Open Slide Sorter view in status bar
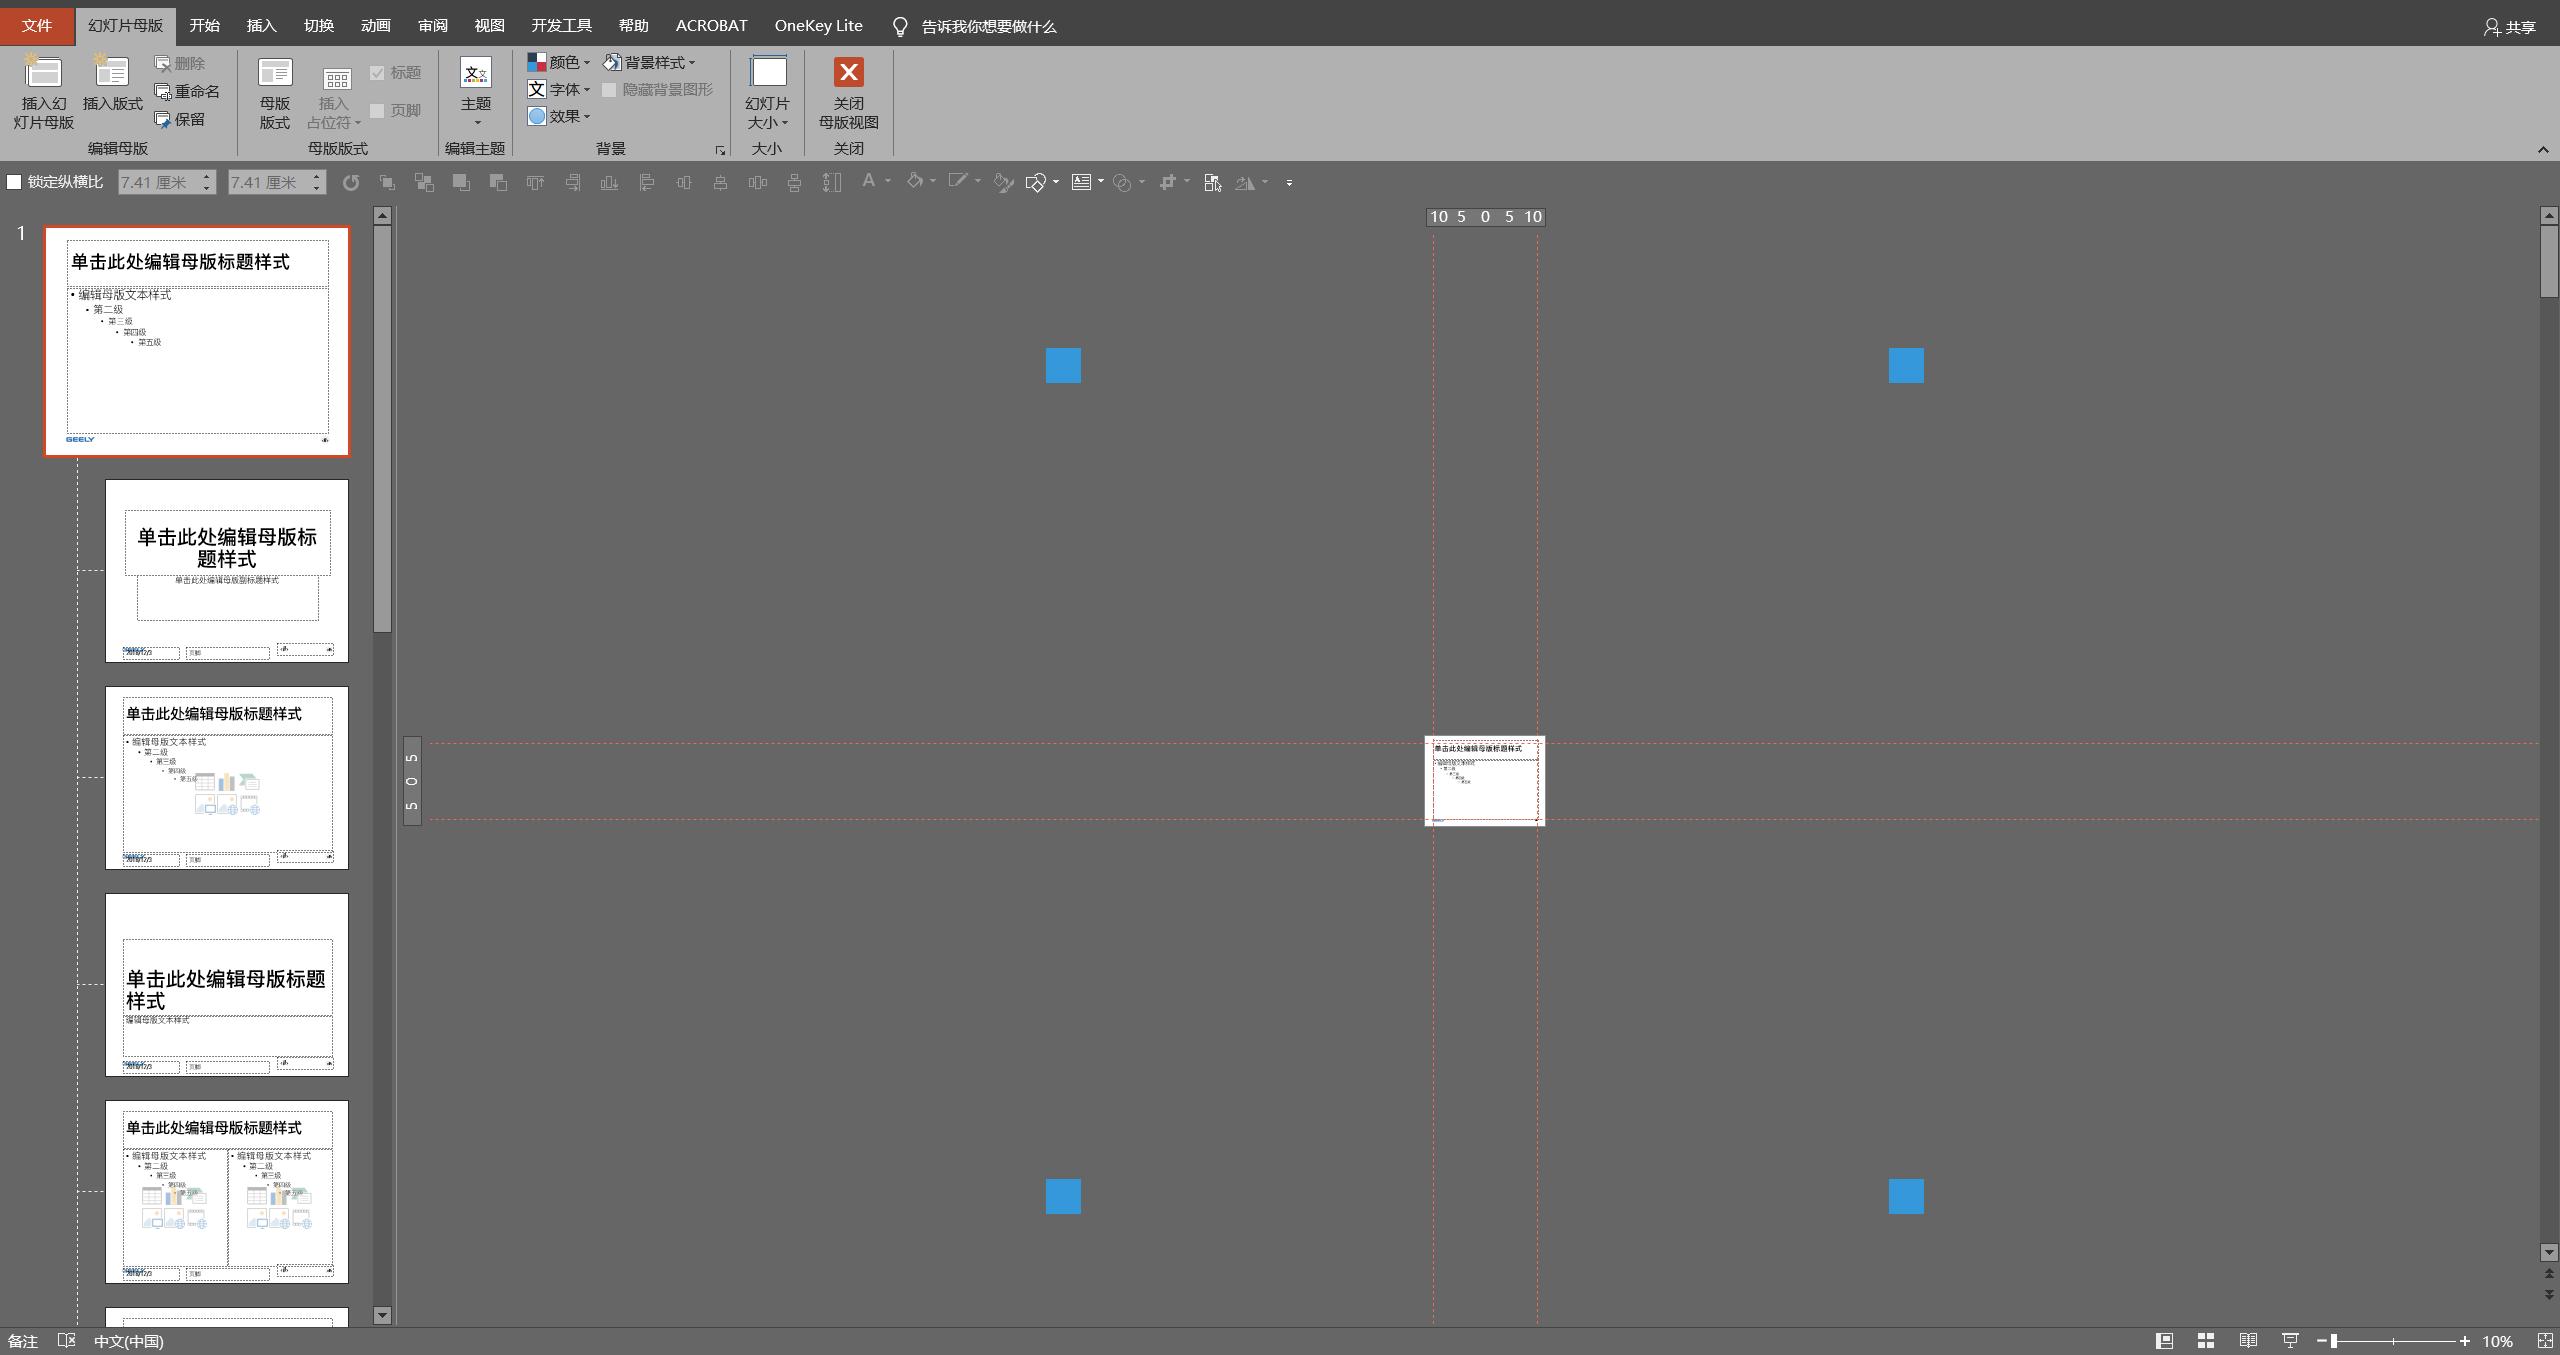 pyautogui.click(x=2205, y=1341)
